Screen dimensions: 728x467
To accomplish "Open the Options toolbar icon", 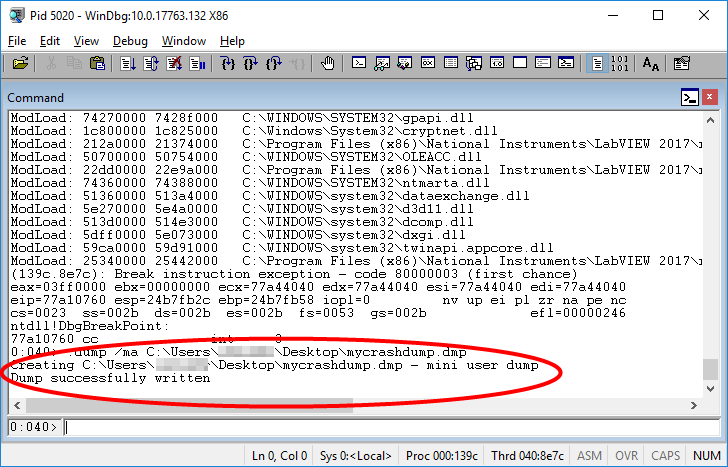I will 682,64.
